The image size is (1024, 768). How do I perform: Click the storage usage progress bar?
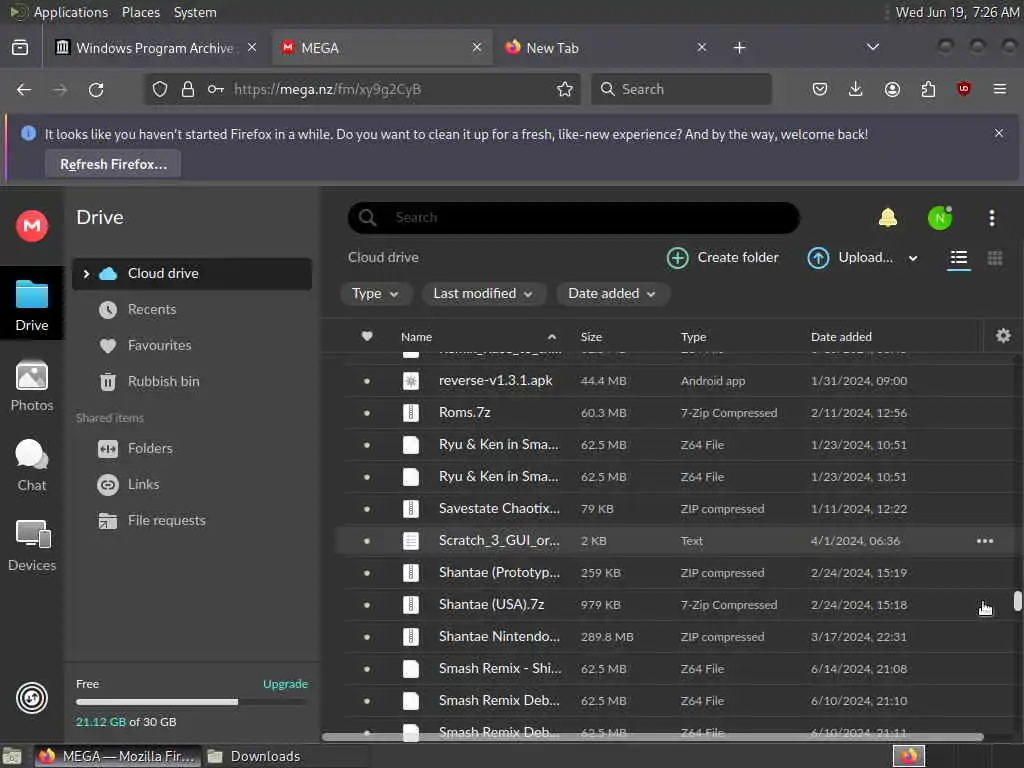(x=191, y=702)
